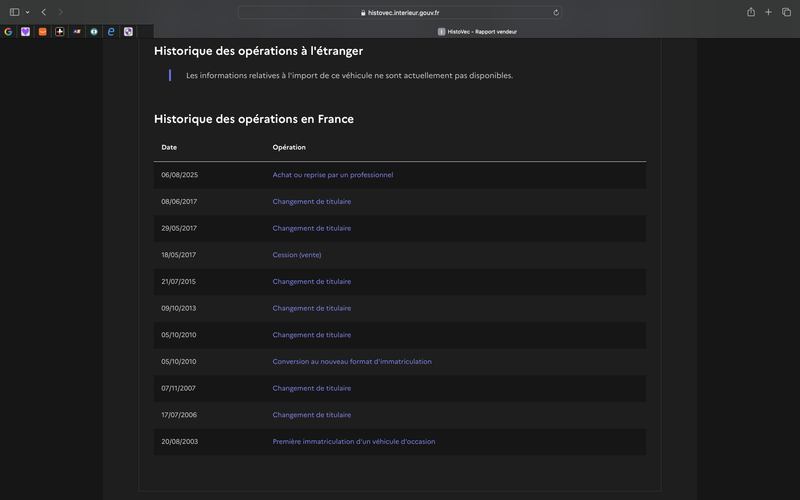Screen dimensions: 800x500
Task: Focus the histovec.interieur.gouv.fr address bar
Action: (x=400, y=13)
